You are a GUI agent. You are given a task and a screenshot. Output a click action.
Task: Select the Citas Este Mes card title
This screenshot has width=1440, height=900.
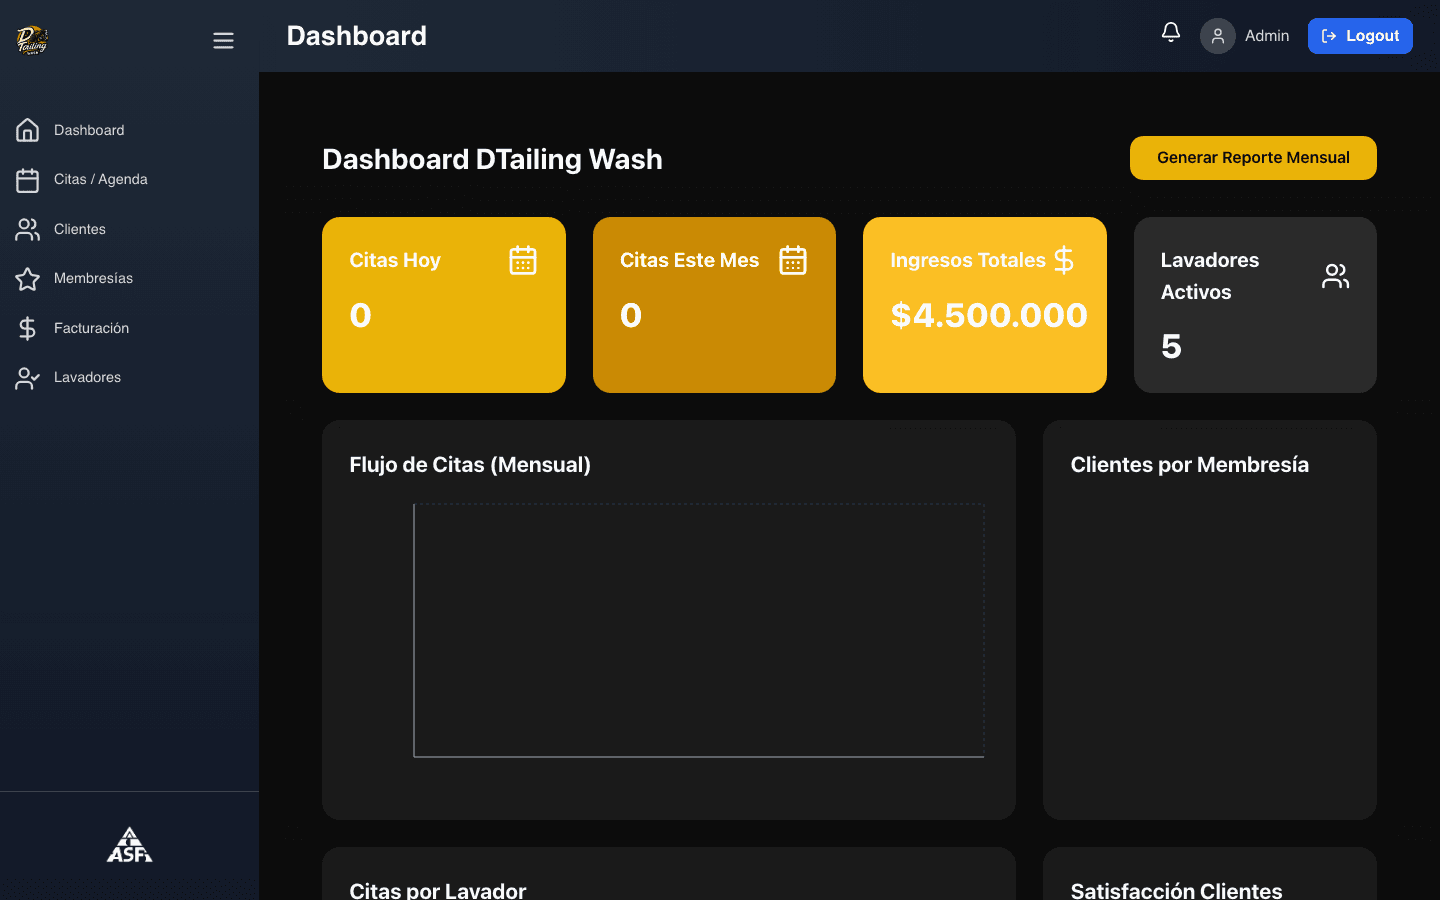tap(689, 260)
